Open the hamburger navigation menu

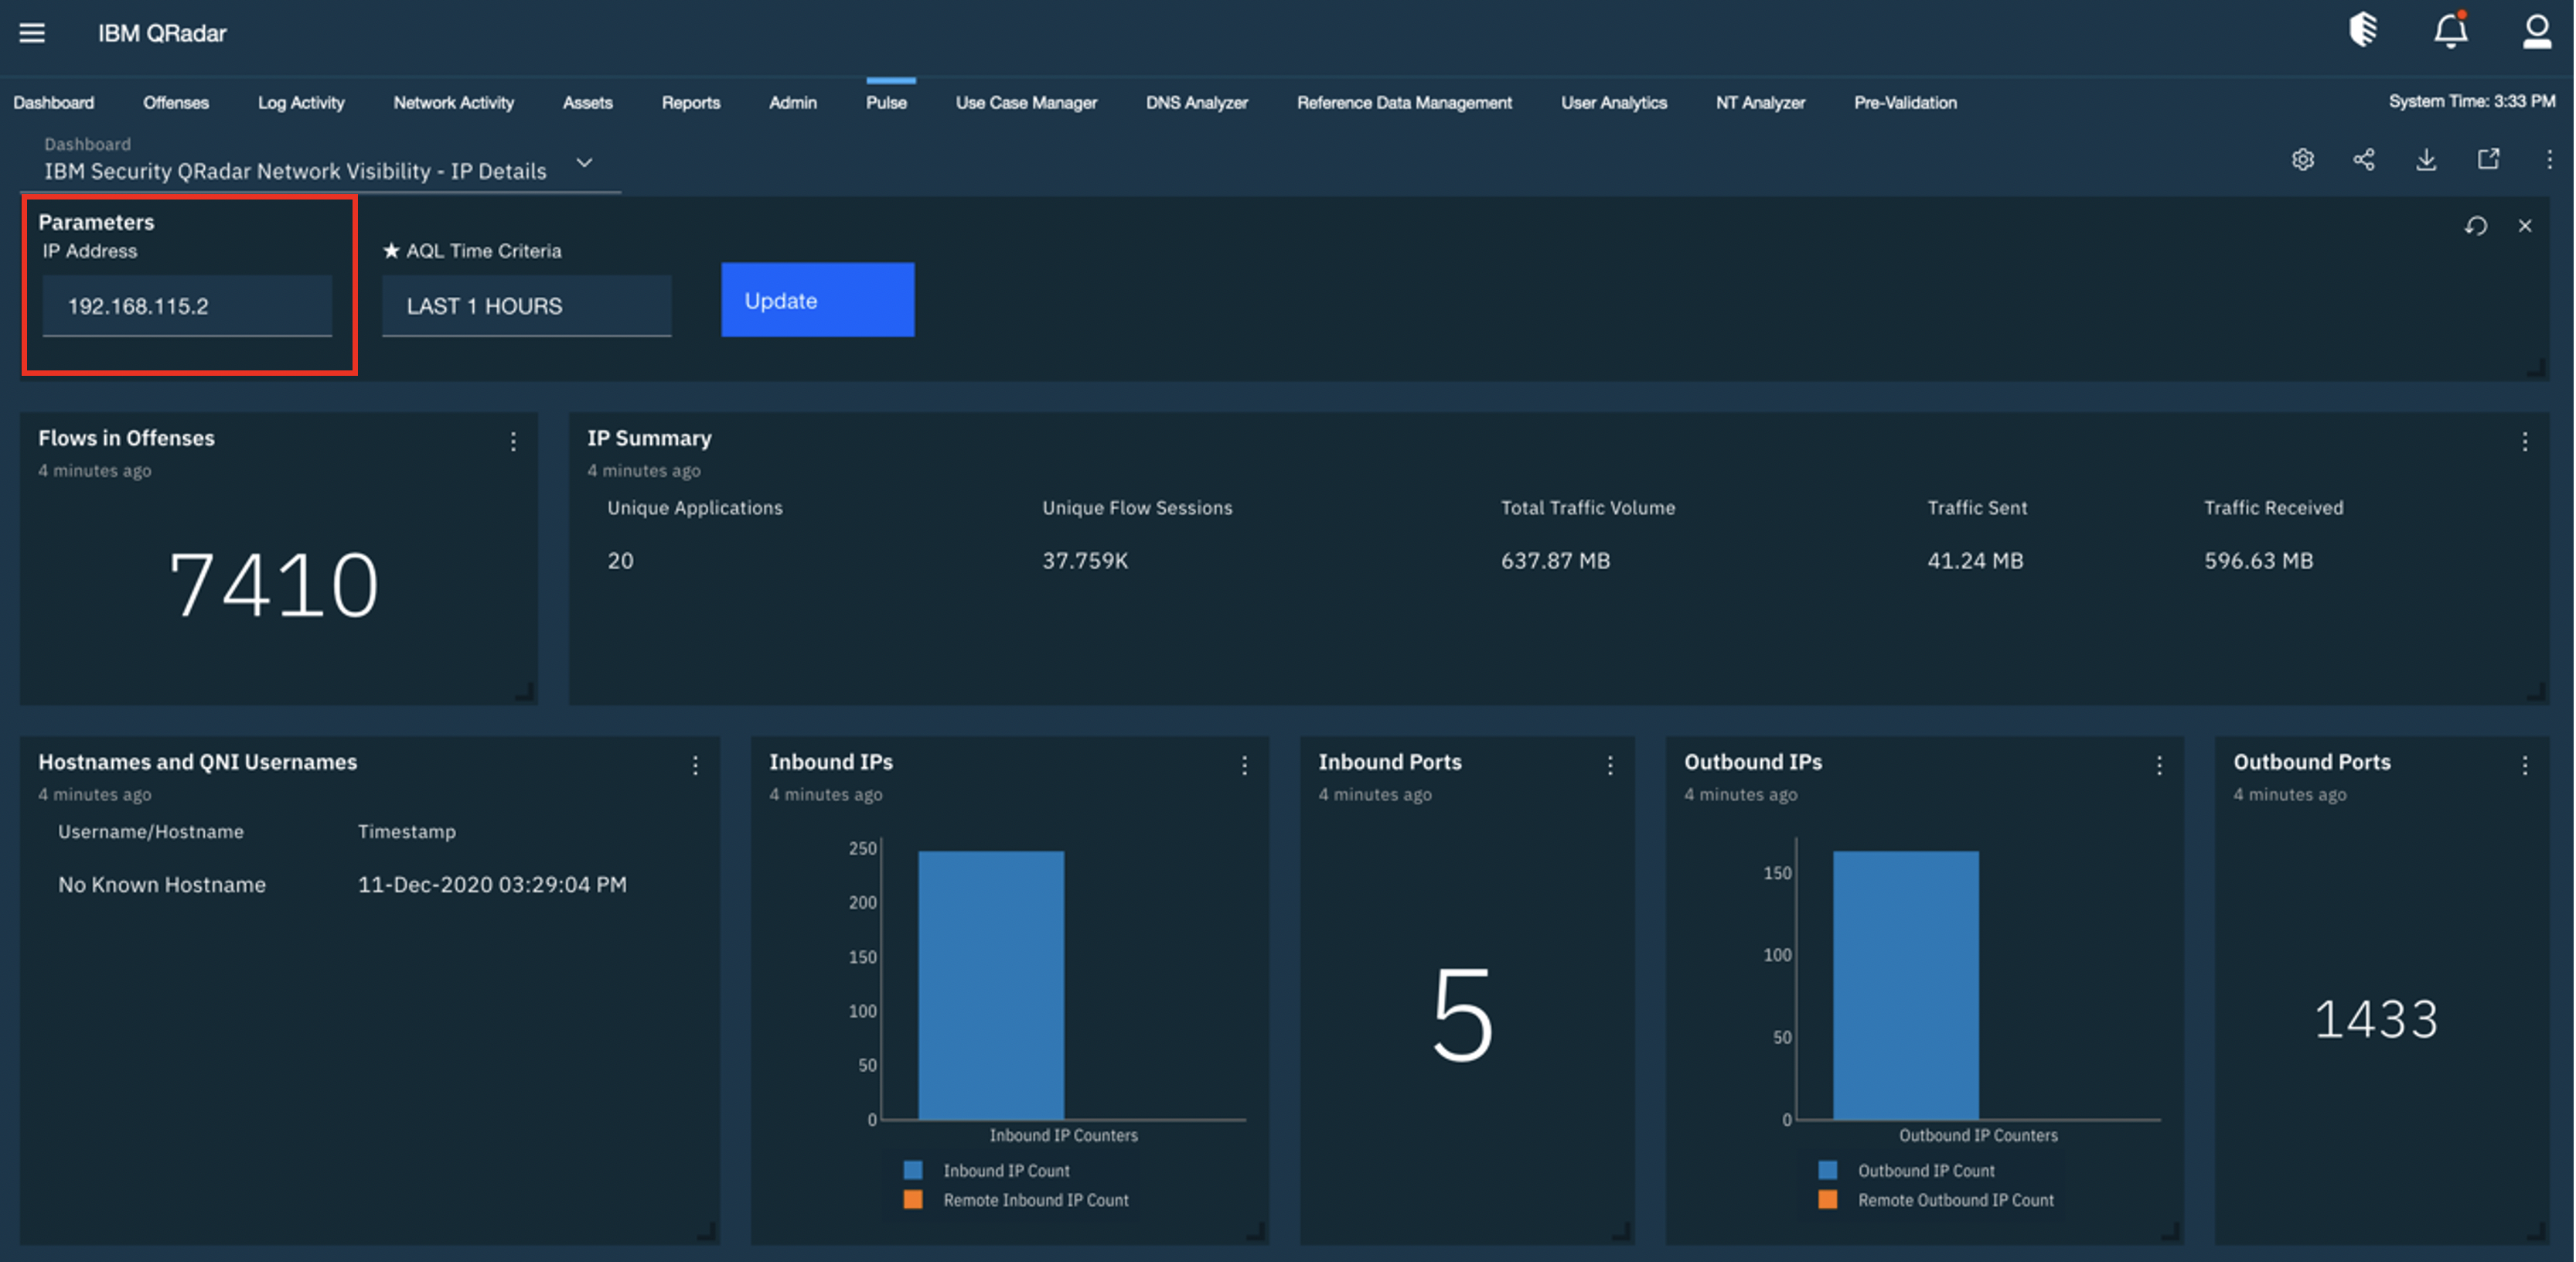[32, 33]
